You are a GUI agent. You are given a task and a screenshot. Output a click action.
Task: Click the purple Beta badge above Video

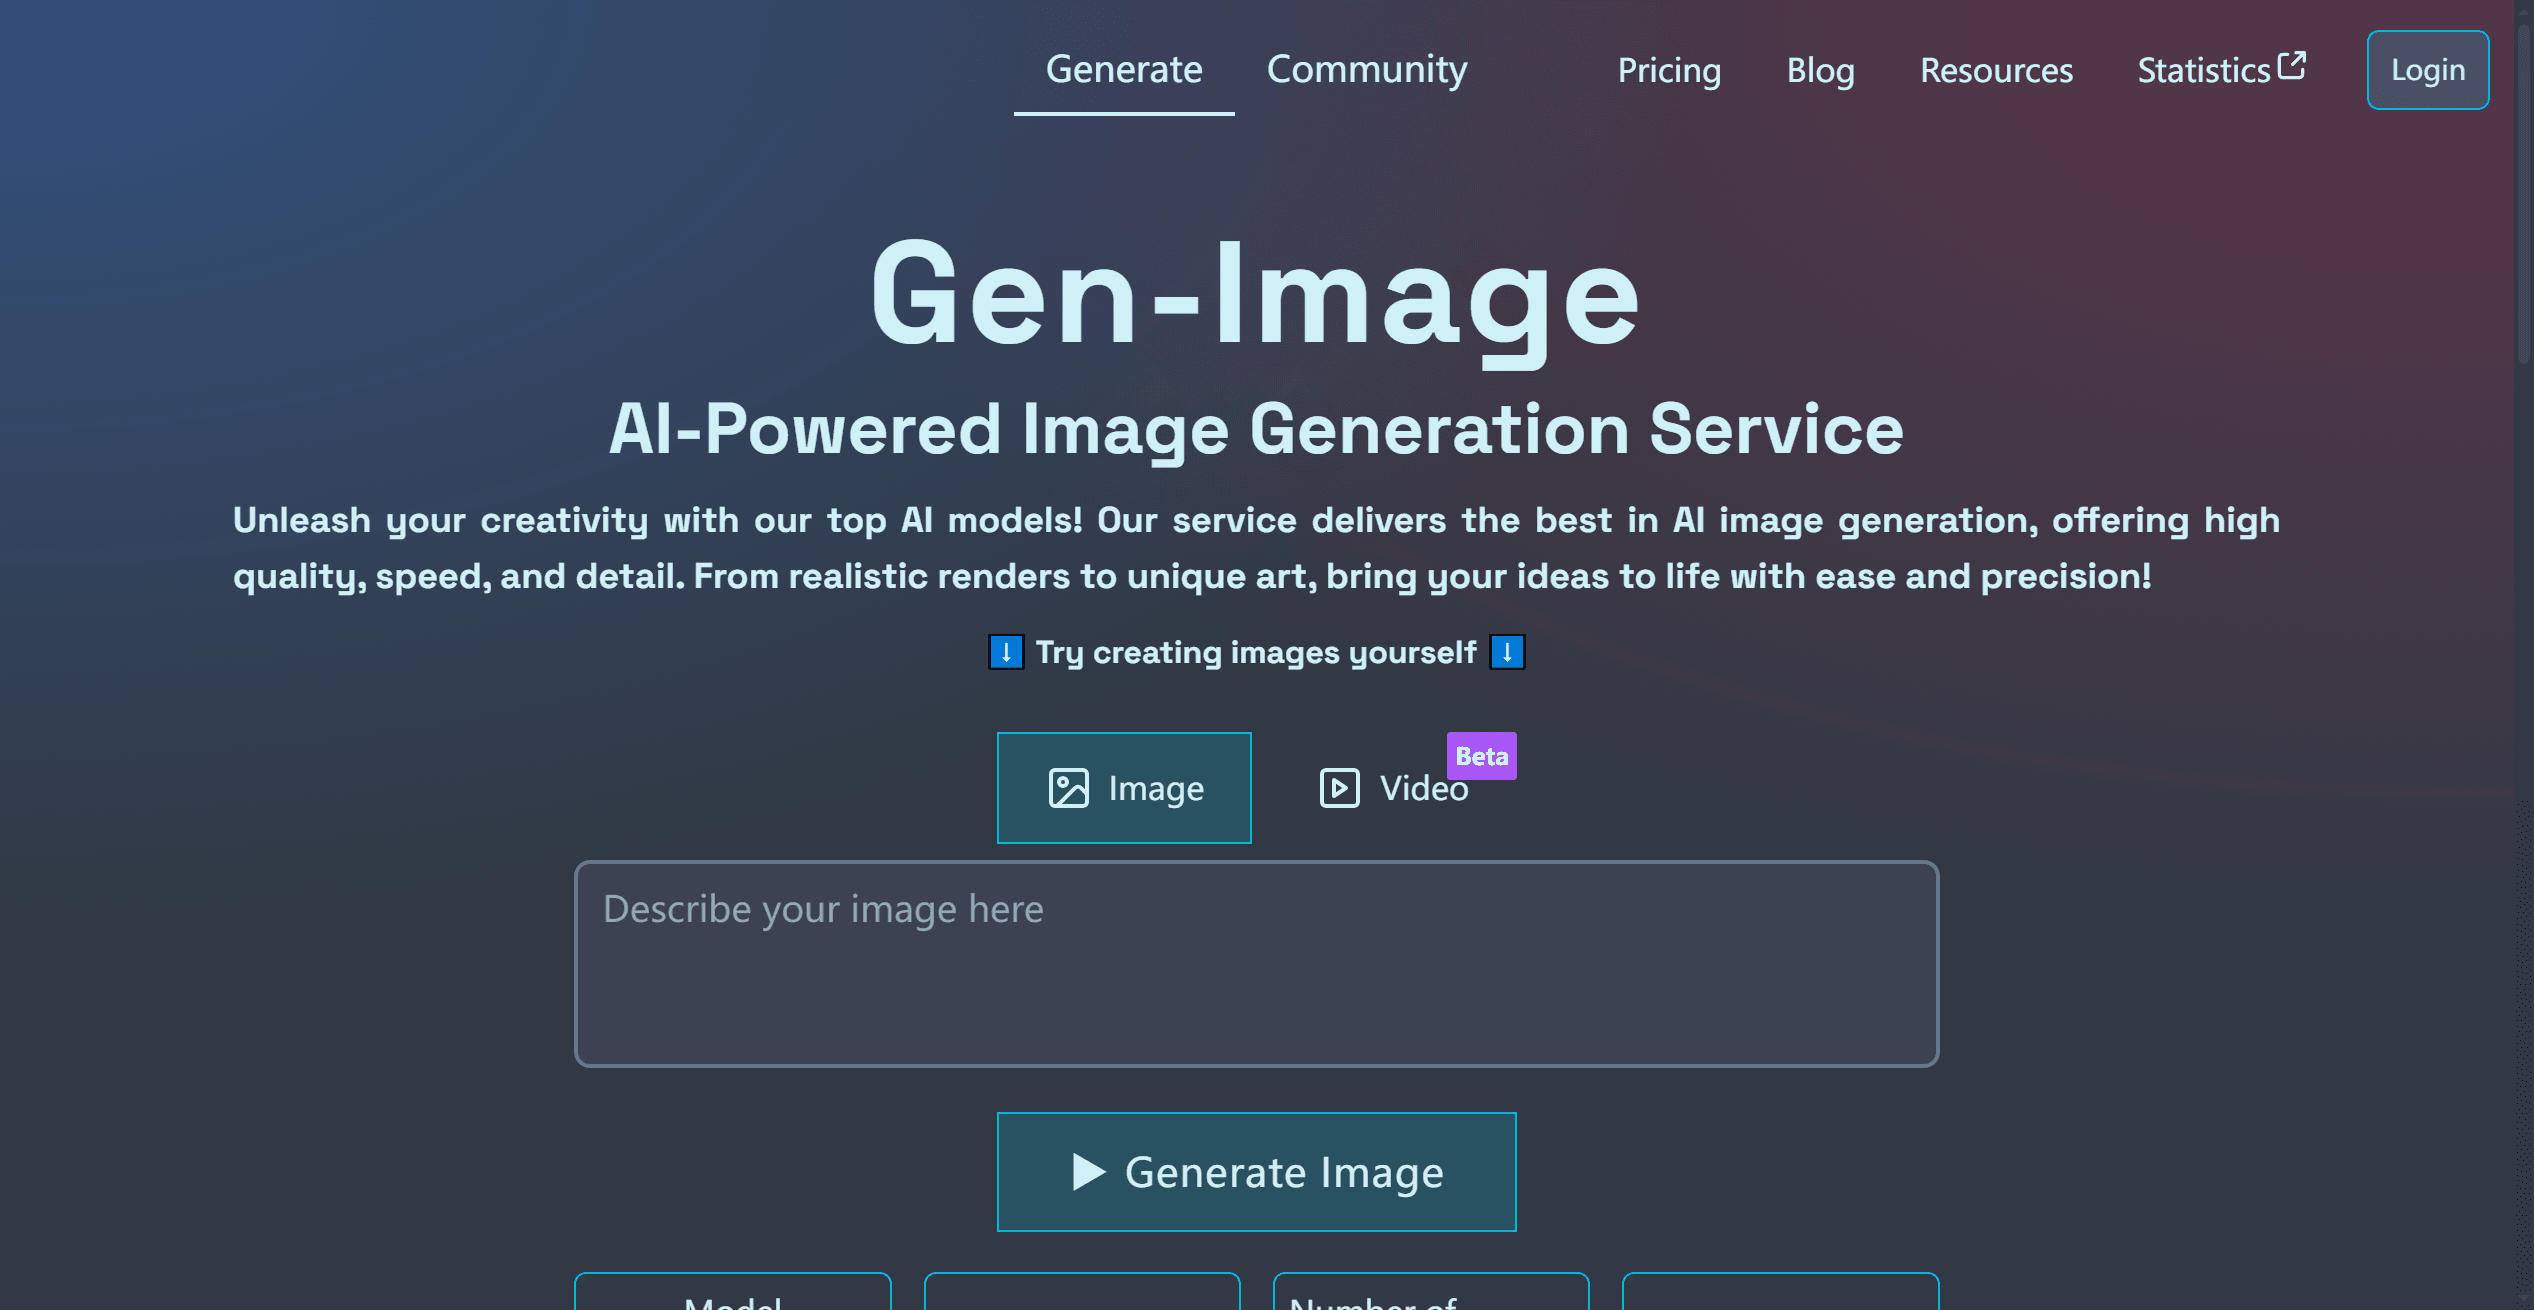click(1482, 756)
